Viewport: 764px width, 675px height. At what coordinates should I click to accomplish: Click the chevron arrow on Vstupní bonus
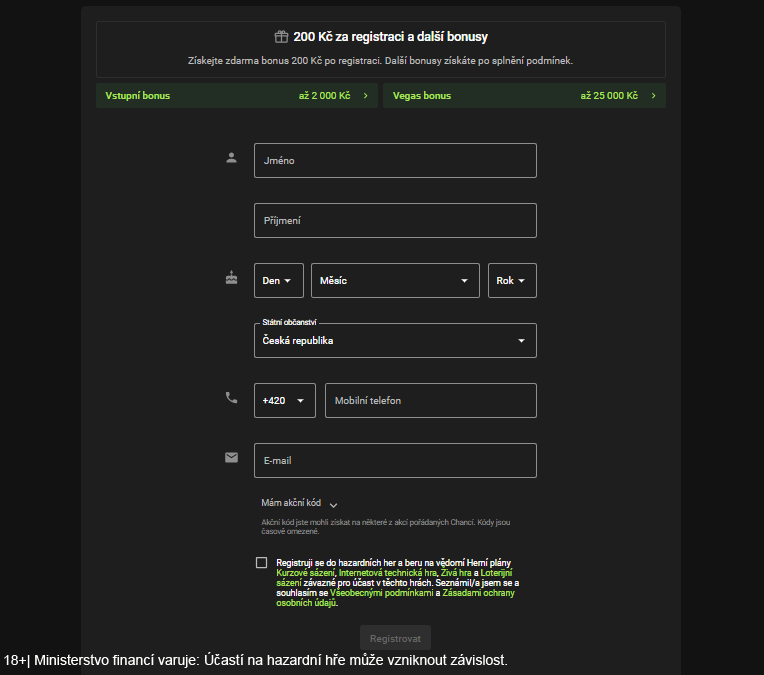pyautogui.click(x=365, y=96)
